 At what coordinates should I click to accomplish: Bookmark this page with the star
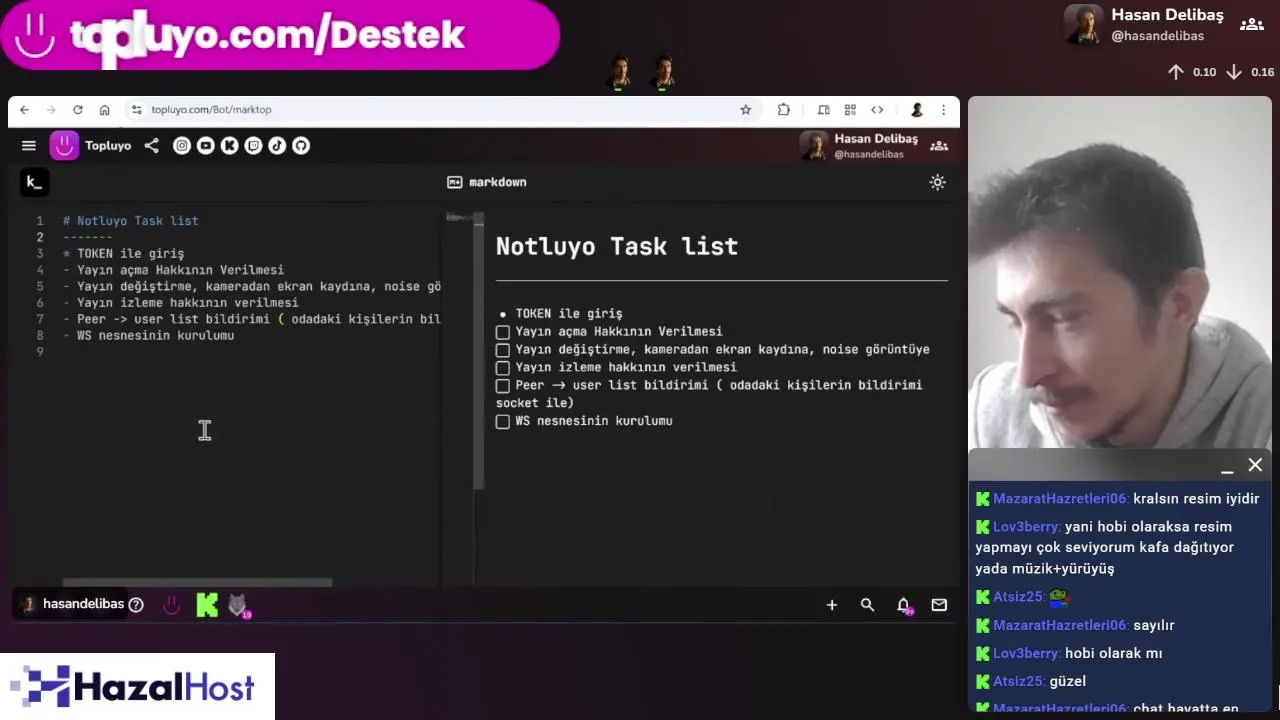click(x=745, y=110)
